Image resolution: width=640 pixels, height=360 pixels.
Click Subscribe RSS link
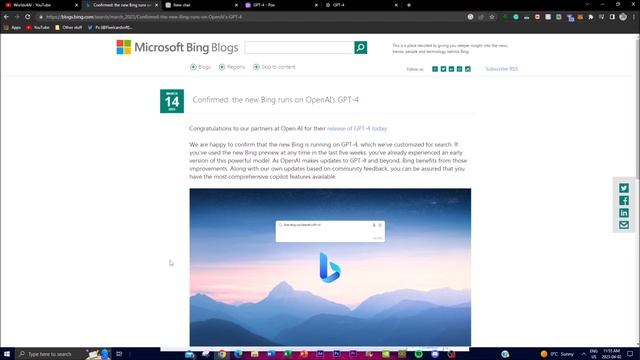(501, 69)
